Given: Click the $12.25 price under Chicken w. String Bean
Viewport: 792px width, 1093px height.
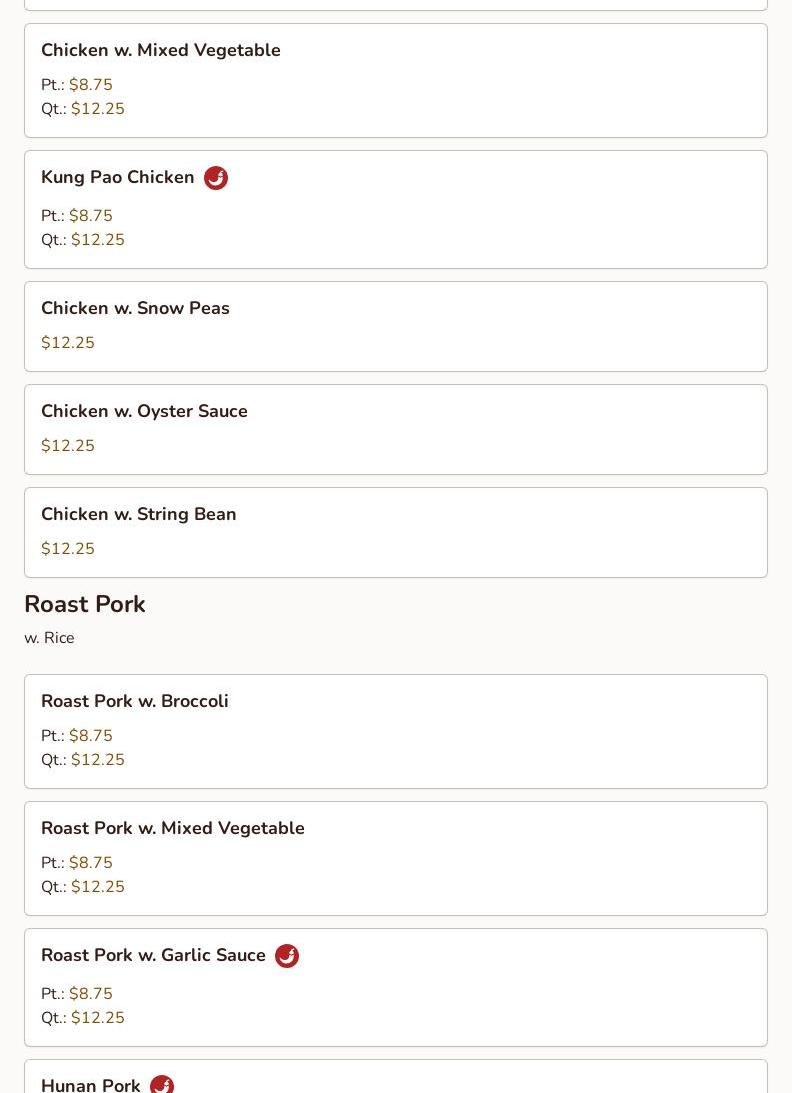Looking at the screenshot, I should pos(68,549).
